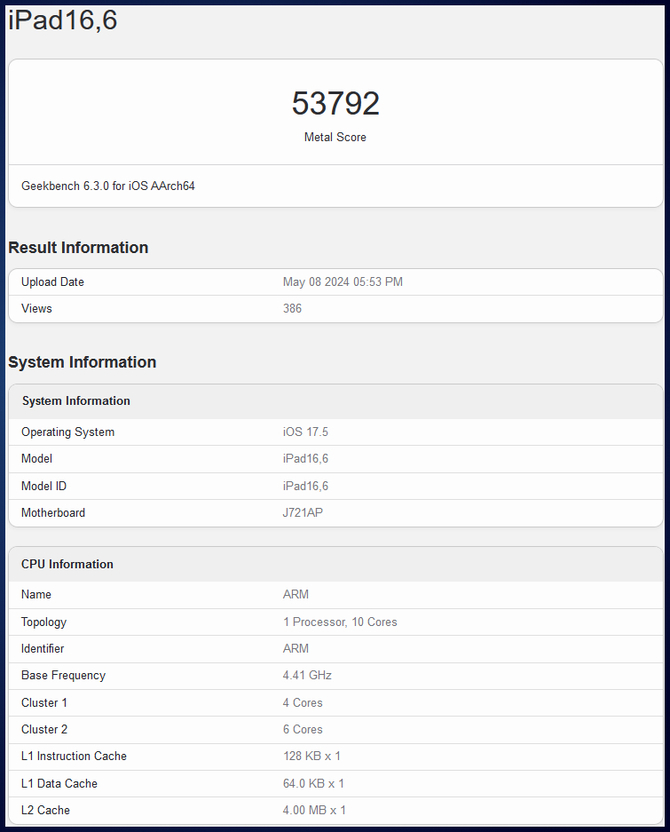670x832 pixels.
Task: Click the Metal Score label
Action: pos(335,137)
